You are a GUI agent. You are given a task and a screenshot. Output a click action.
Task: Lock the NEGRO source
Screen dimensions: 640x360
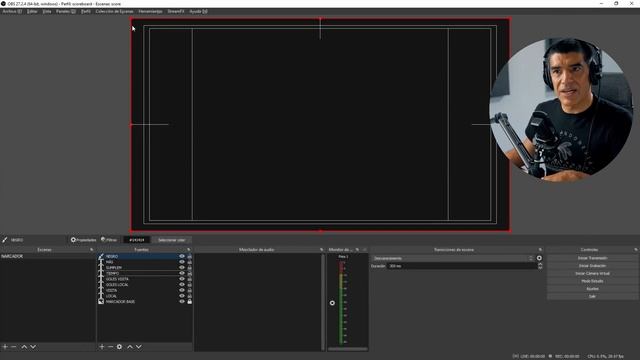(x=189, y=256)
